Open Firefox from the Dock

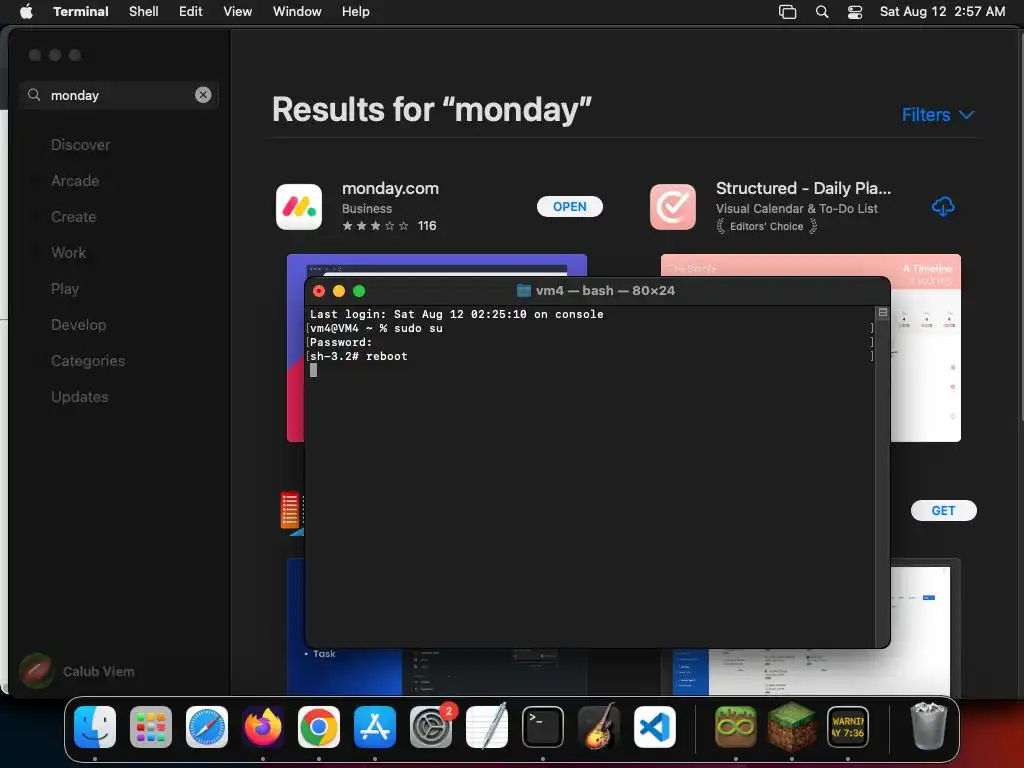click(263, 727)
